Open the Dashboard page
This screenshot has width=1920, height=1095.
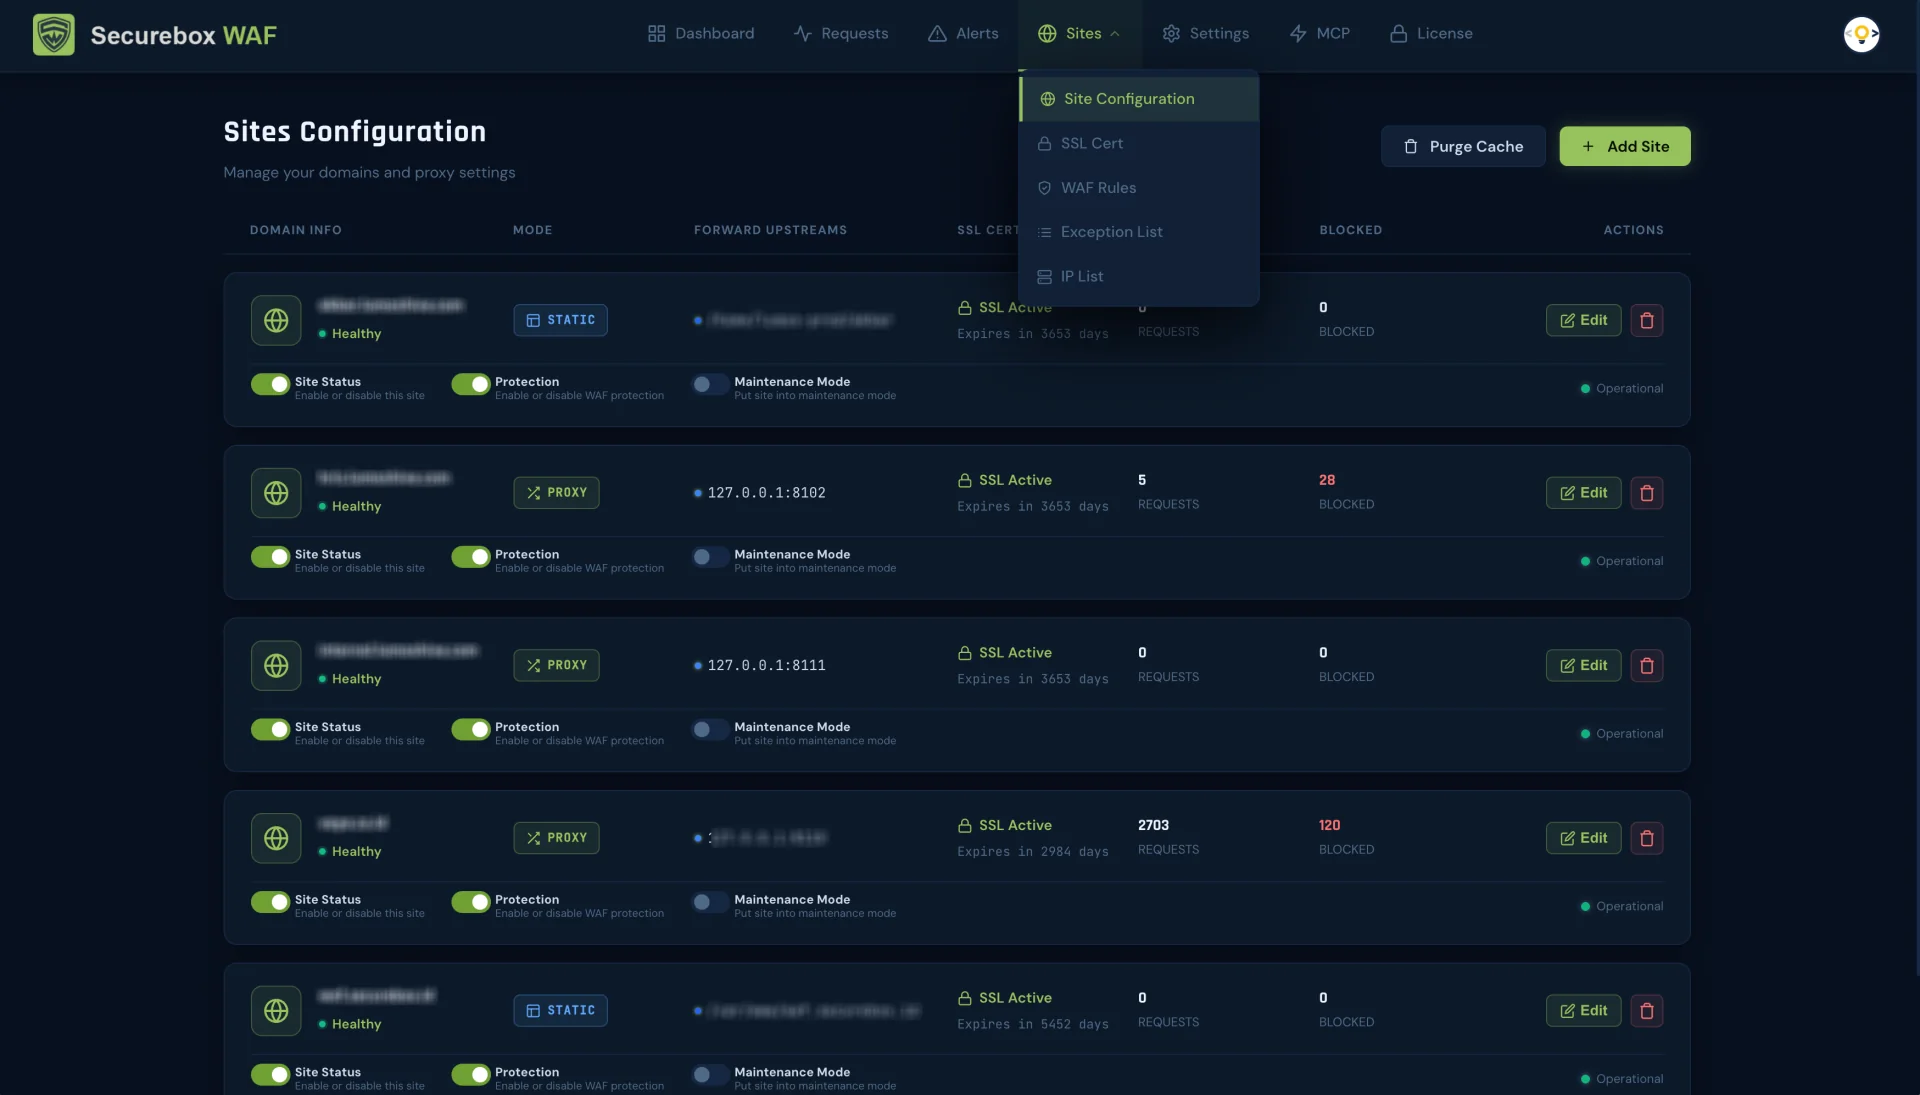pyautogui.click(x=701, y=34)
